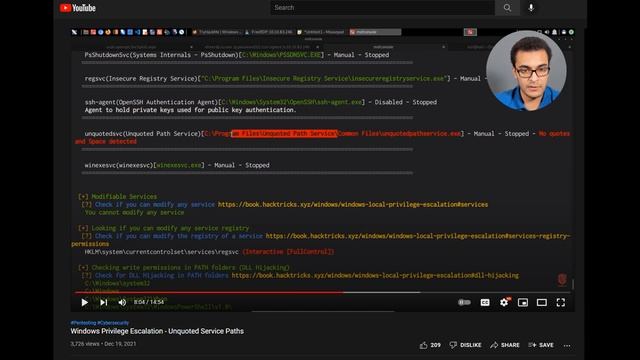Switch to theater mode

542,302
